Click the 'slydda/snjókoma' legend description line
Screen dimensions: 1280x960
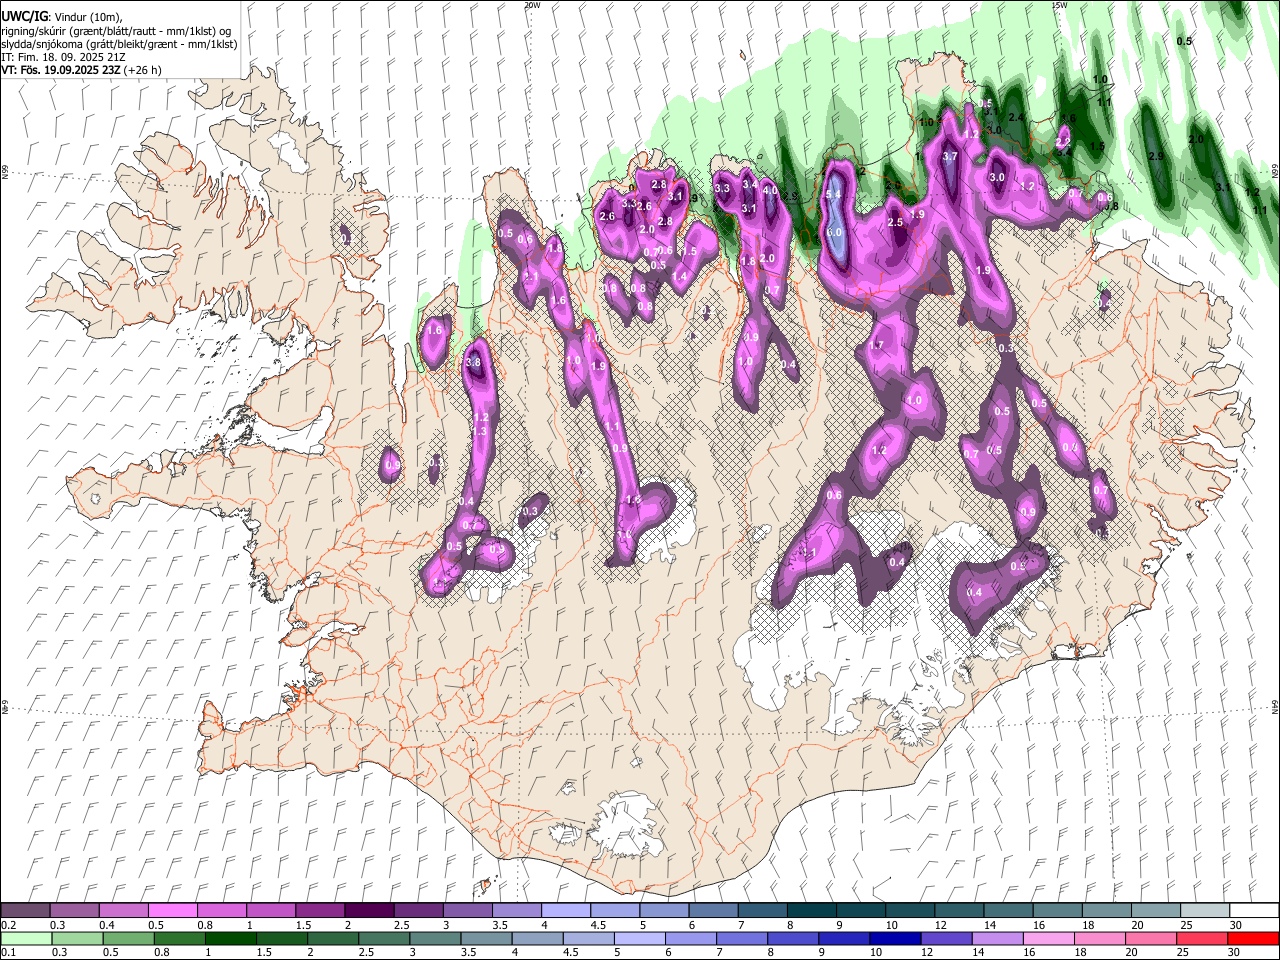pos(119,44)
